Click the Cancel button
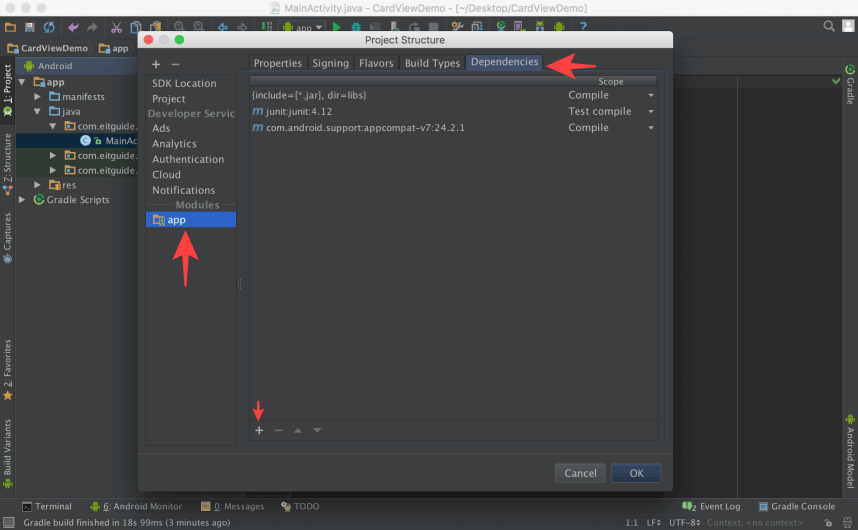This screenshot has height=530, width=858. pyautogui.click(x=580, y=473)
